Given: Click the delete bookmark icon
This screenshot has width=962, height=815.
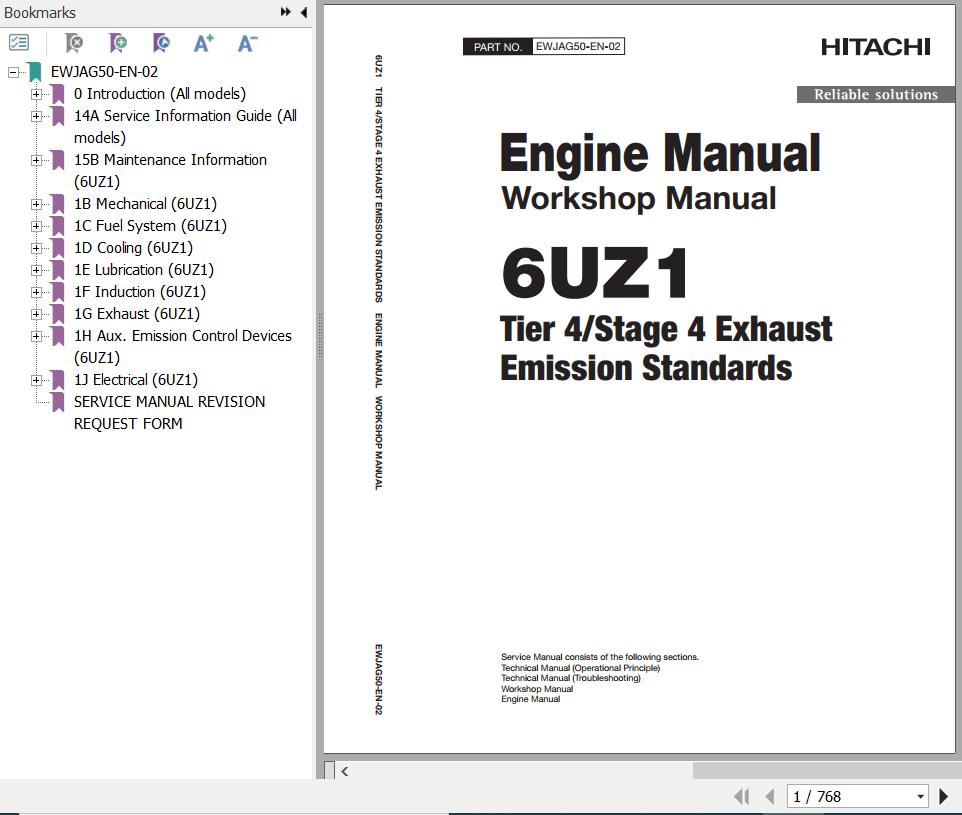Looking at the screenshot, I should click(74, 43).
